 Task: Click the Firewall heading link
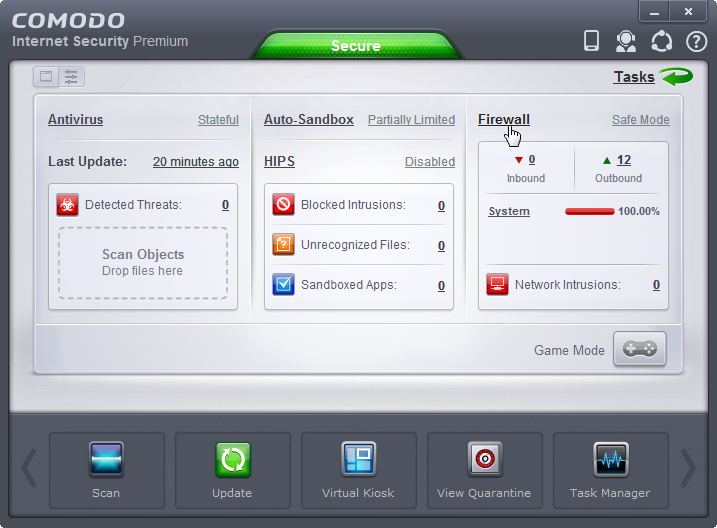503,120
